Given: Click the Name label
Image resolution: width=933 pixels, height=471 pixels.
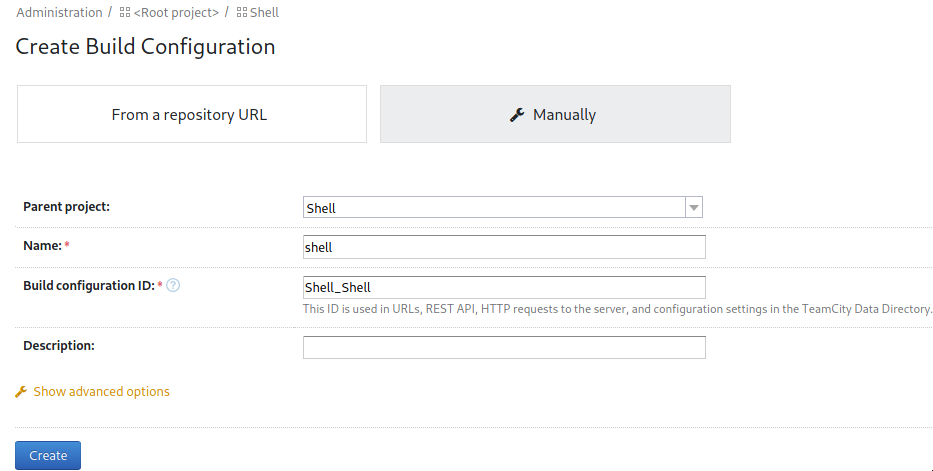Looking at the screenshot, I should [x=42, y=246].
